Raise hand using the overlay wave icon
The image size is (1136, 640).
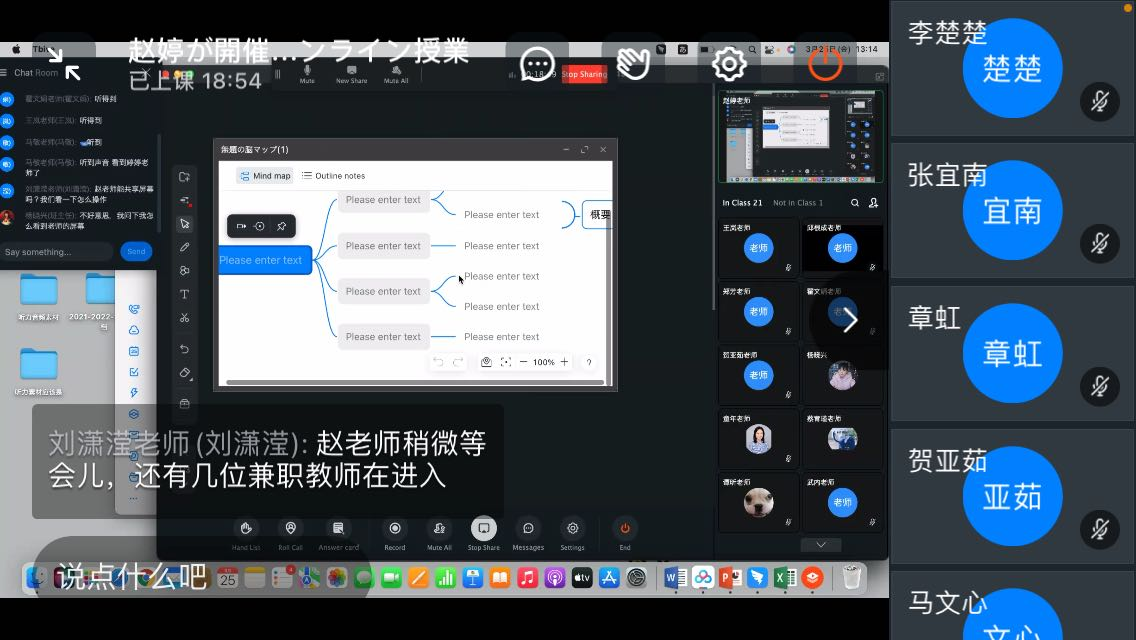coord(633,65)
